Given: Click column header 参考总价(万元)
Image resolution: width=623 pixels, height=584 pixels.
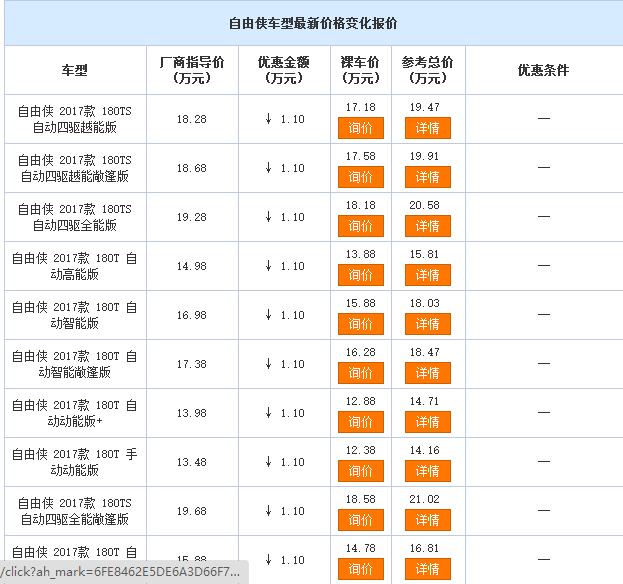Looking at the screenshot, I should click(428, 70).
